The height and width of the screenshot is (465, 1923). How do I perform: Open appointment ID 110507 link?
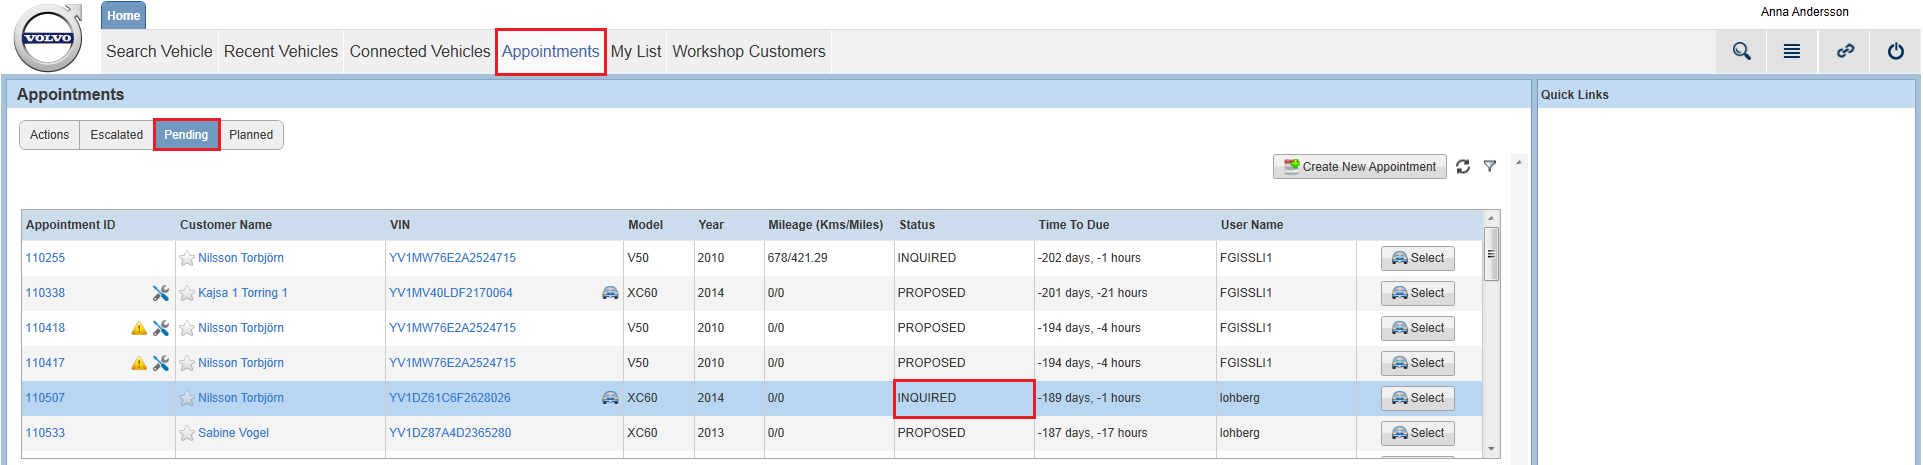[x=45, y=398]
